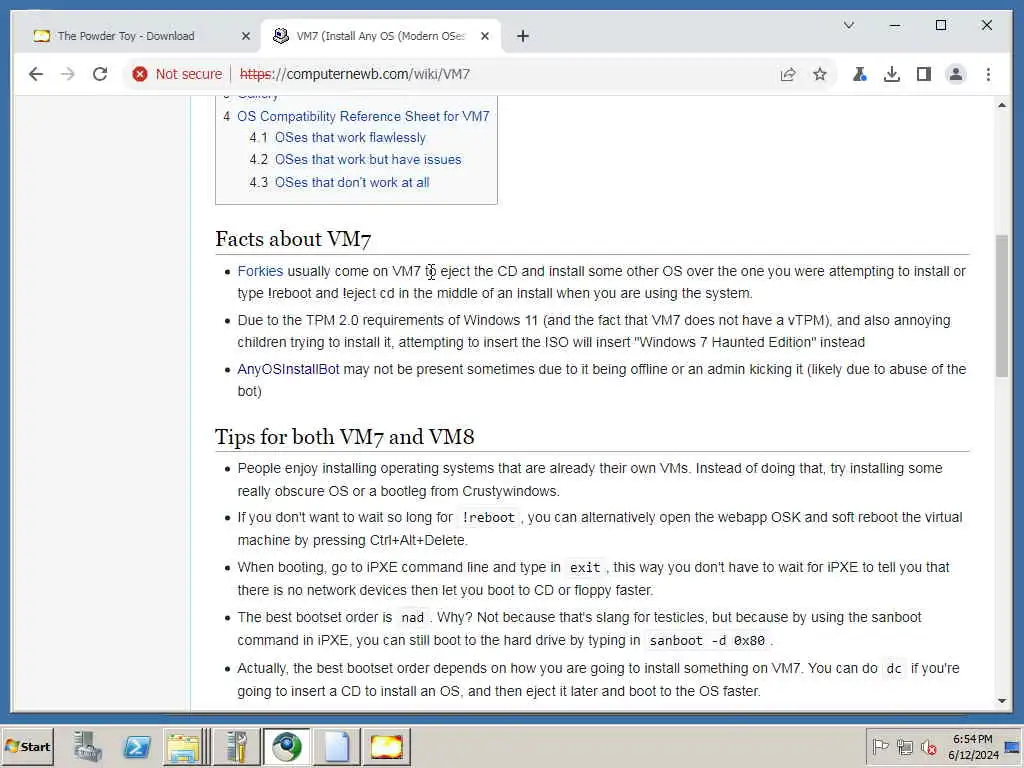Open the downloads icon

pyautogui.click(x=891, y=74)
